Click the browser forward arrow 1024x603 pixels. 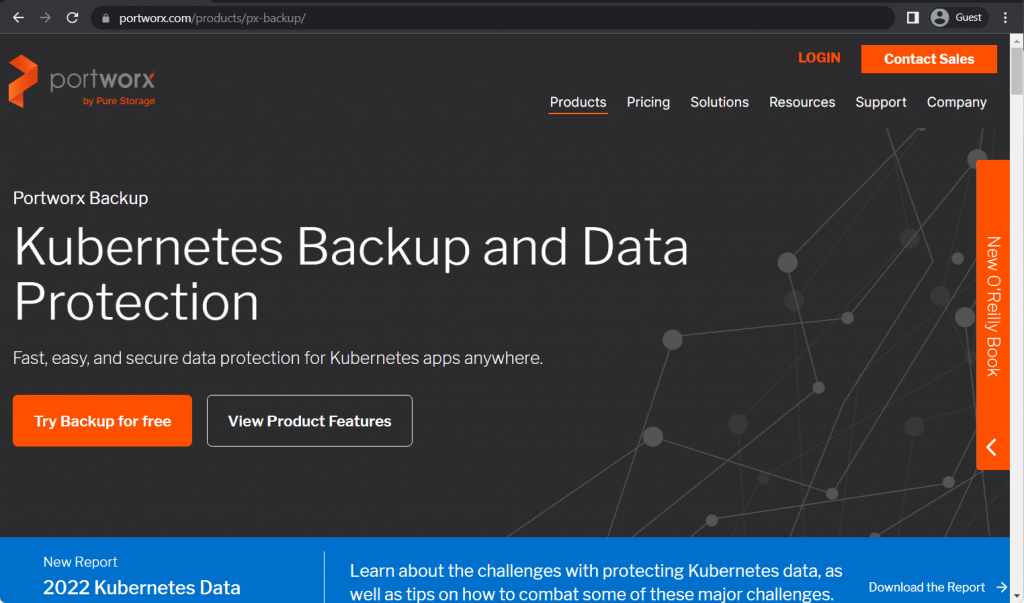point(45,18)
